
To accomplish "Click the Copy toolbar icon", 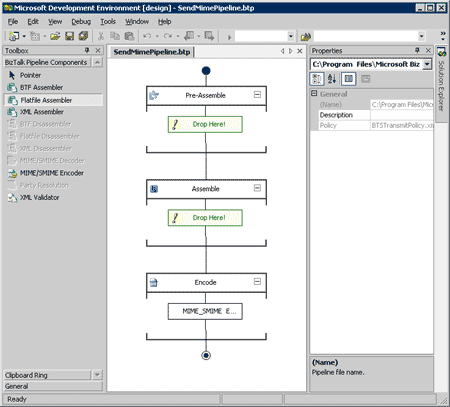I will tap(115, 36).
